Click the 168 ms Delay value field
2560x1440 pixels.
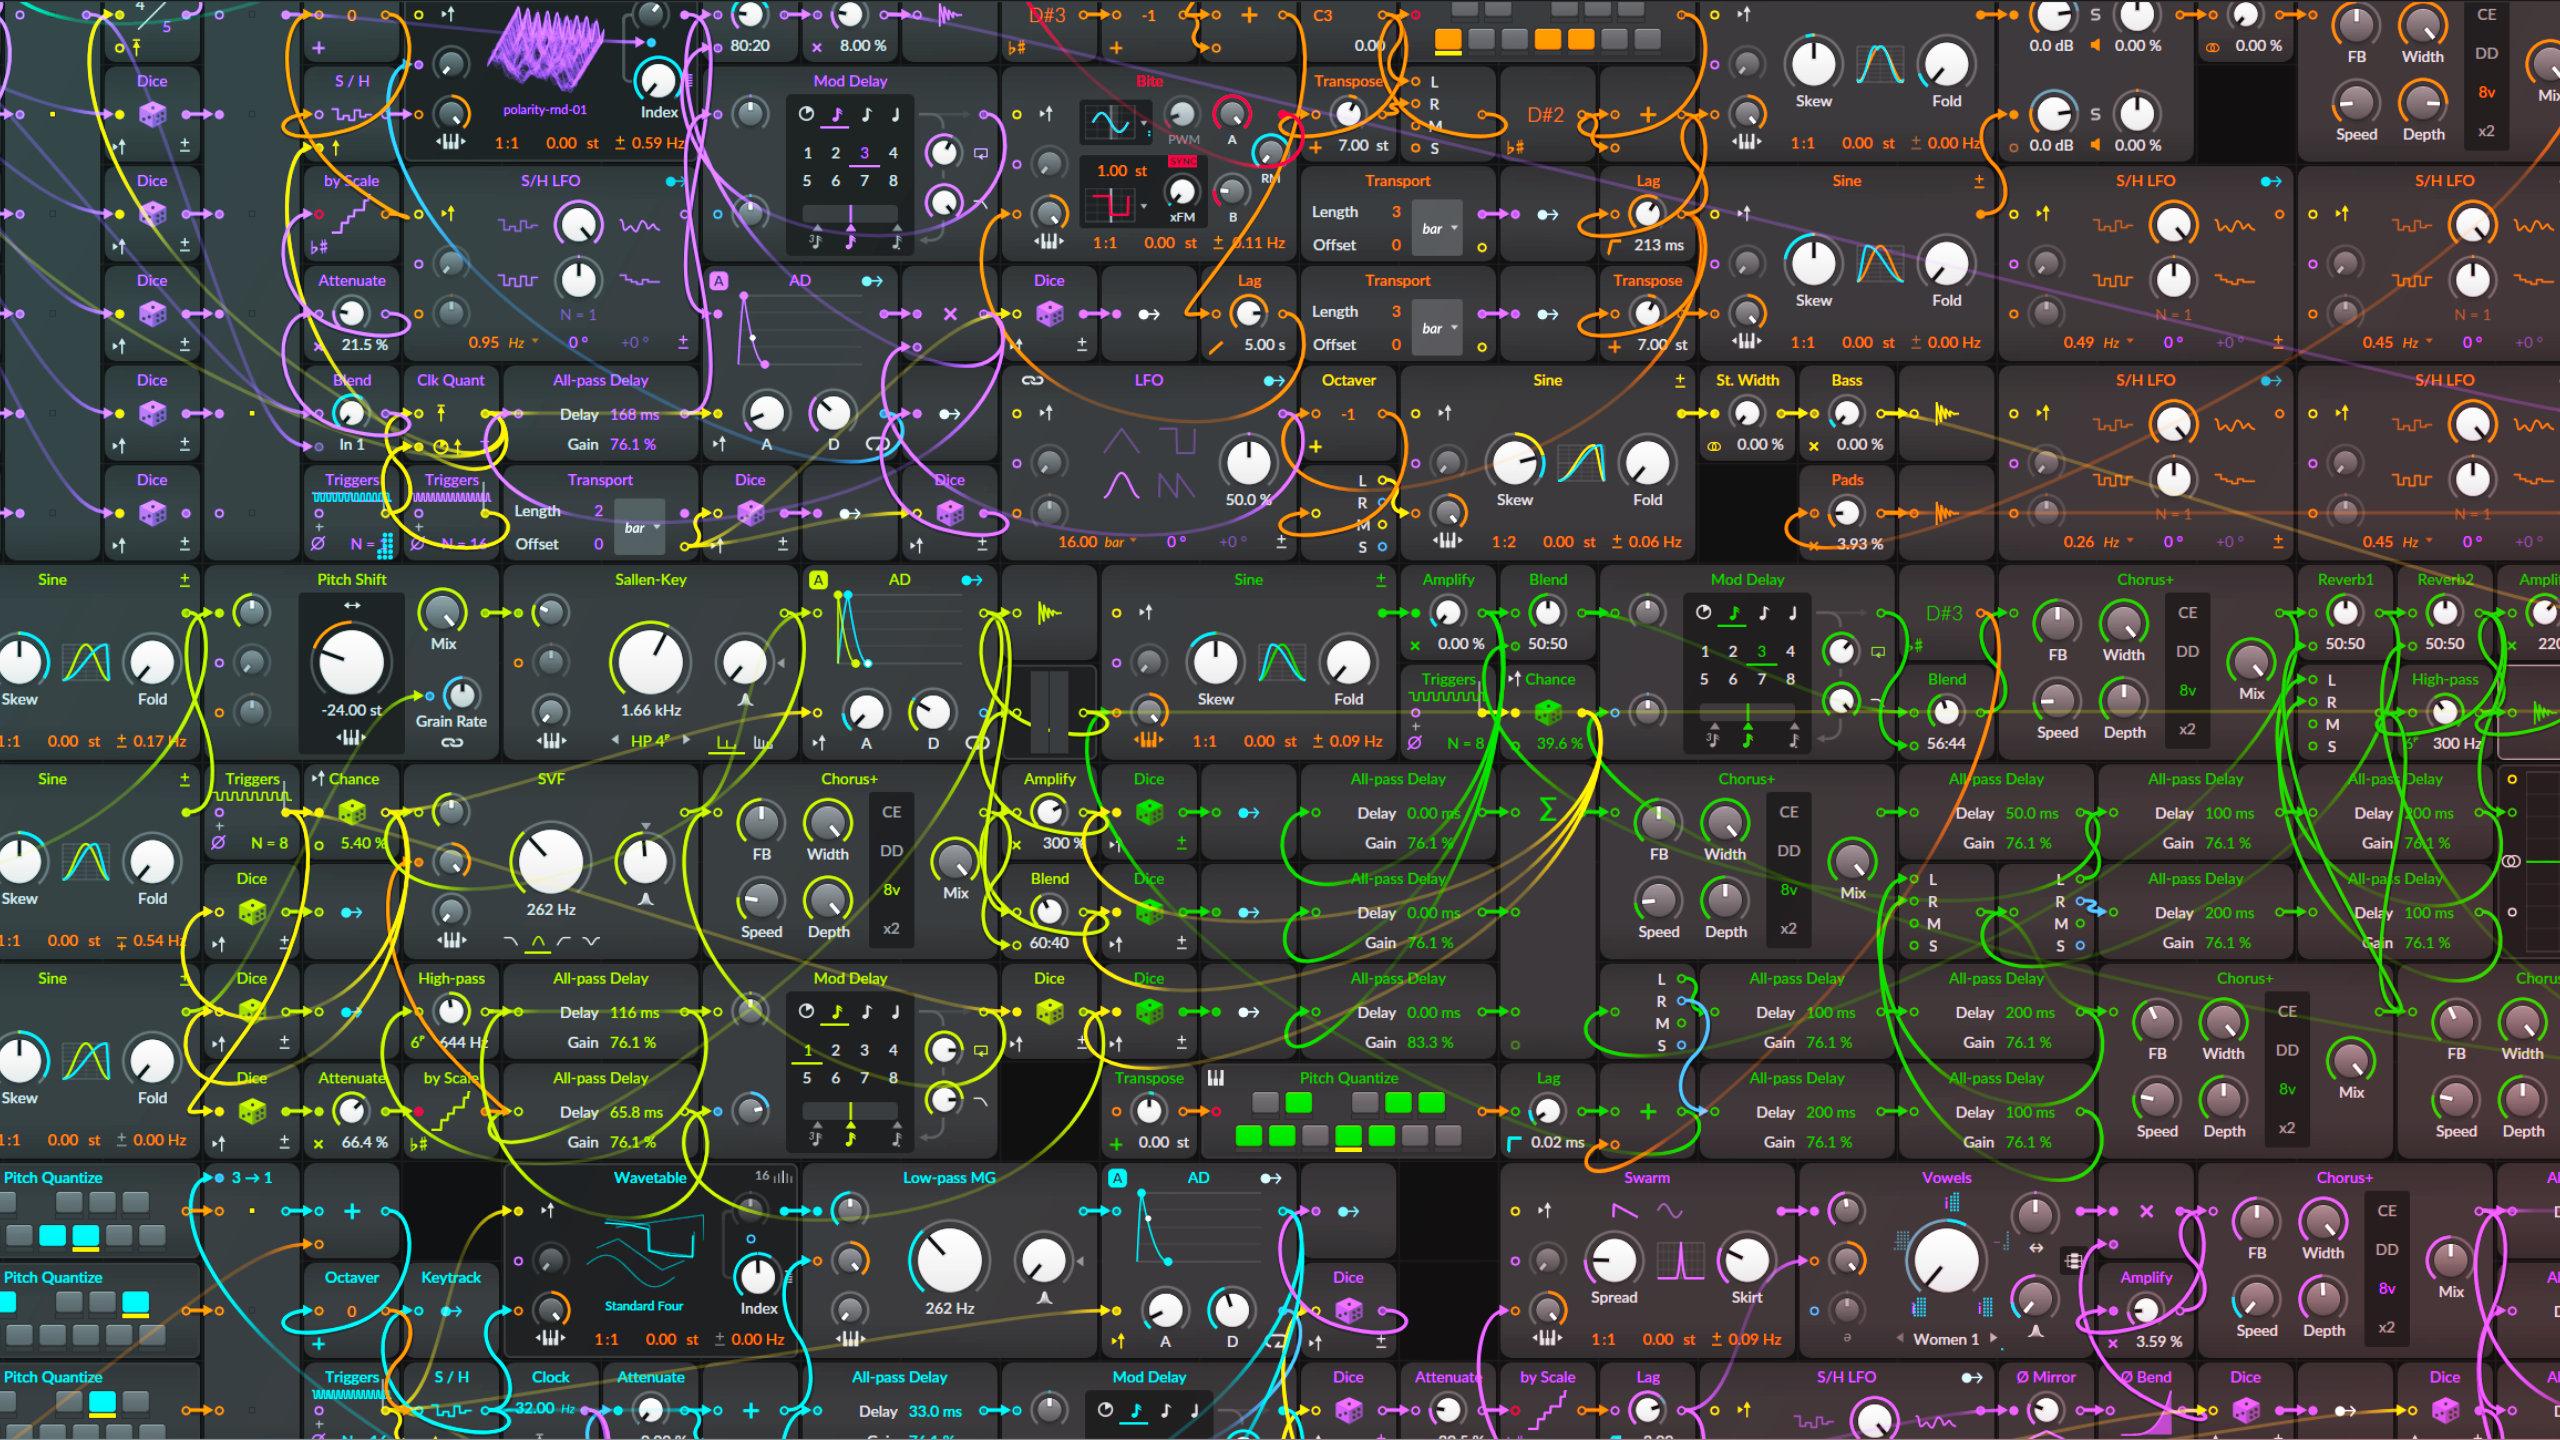(635, 414)
